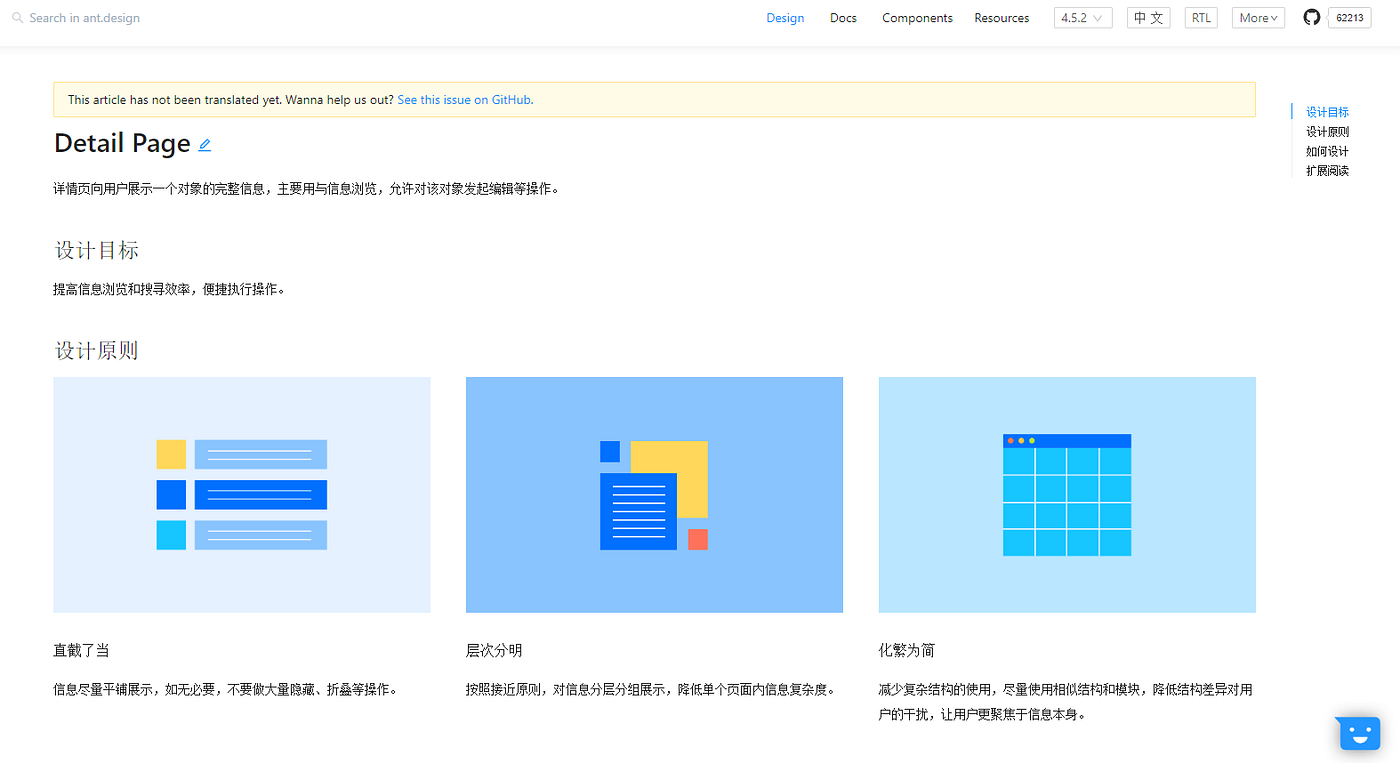Follow the See this issue on GitHub link
The height and width of the screenshot is (763, 1400).
[x=464, y=100]
